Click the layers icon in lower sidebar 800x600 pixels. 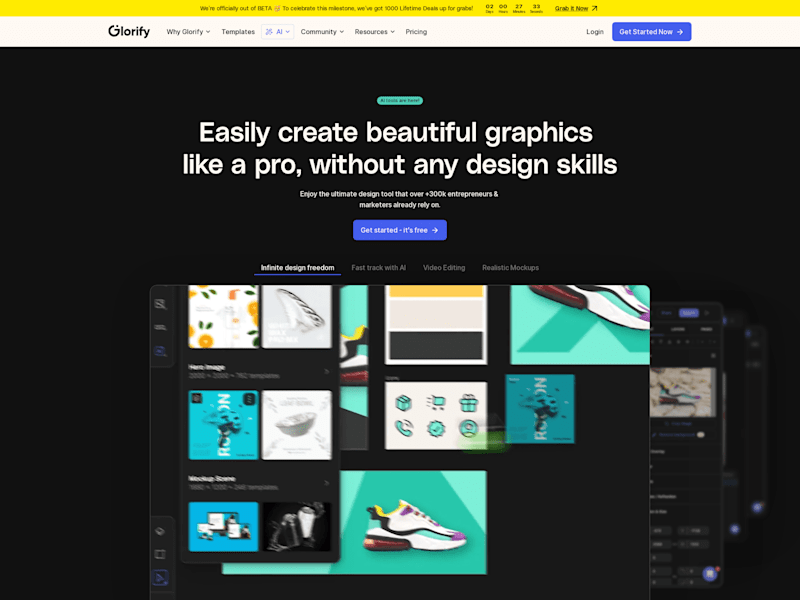point(160,531)
